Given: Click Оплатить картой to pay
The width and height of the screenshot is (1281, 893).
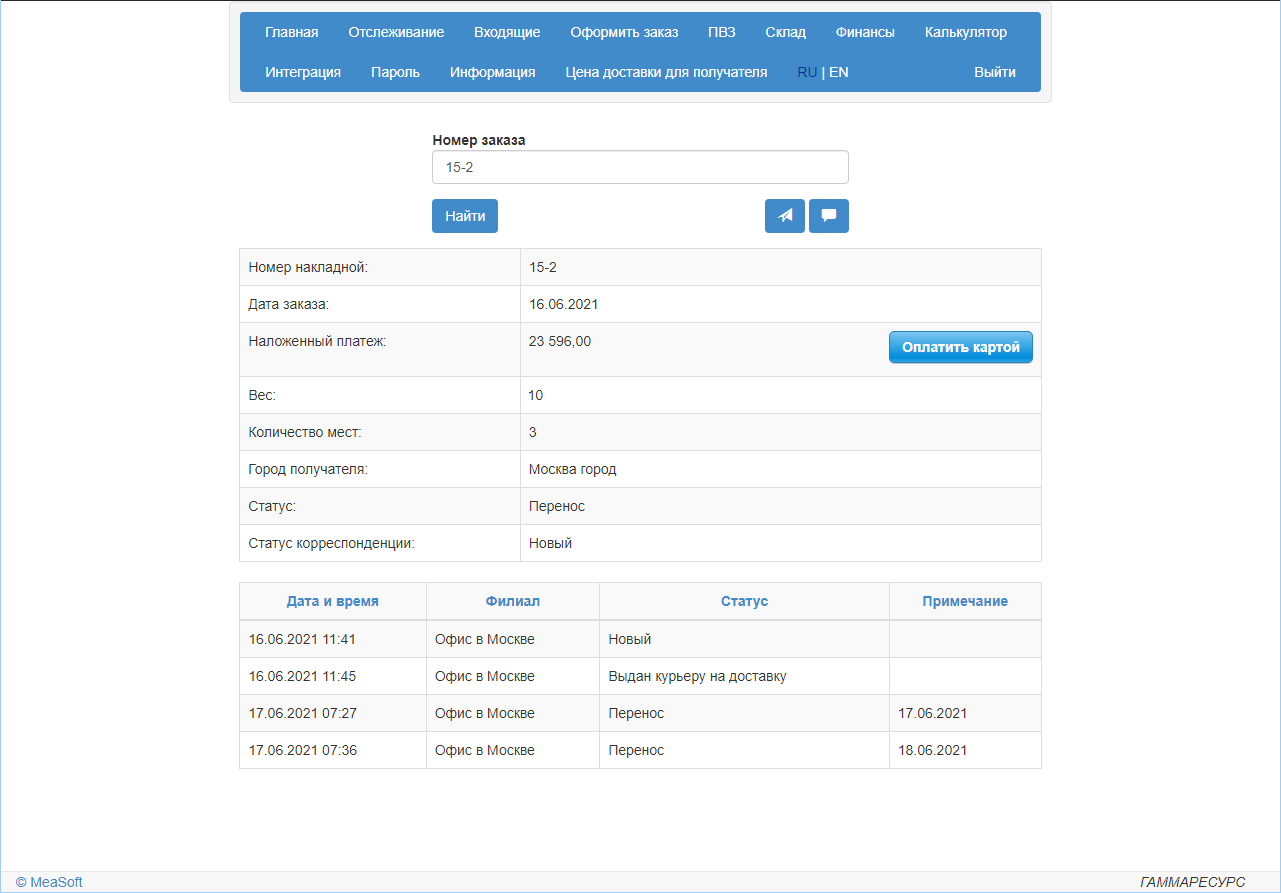Looking at the screenshot, I should [960, 346].
